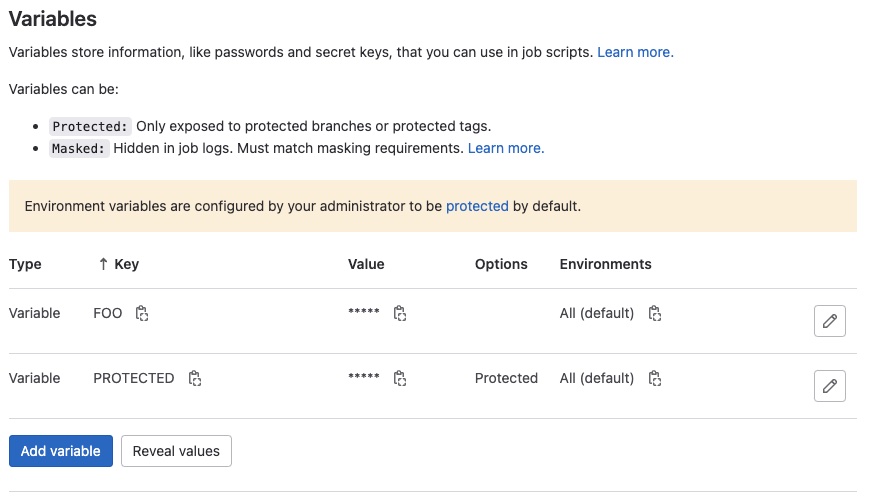Sort the table by Key column
The height and width of the screenshot is (503, 871).
118,264
